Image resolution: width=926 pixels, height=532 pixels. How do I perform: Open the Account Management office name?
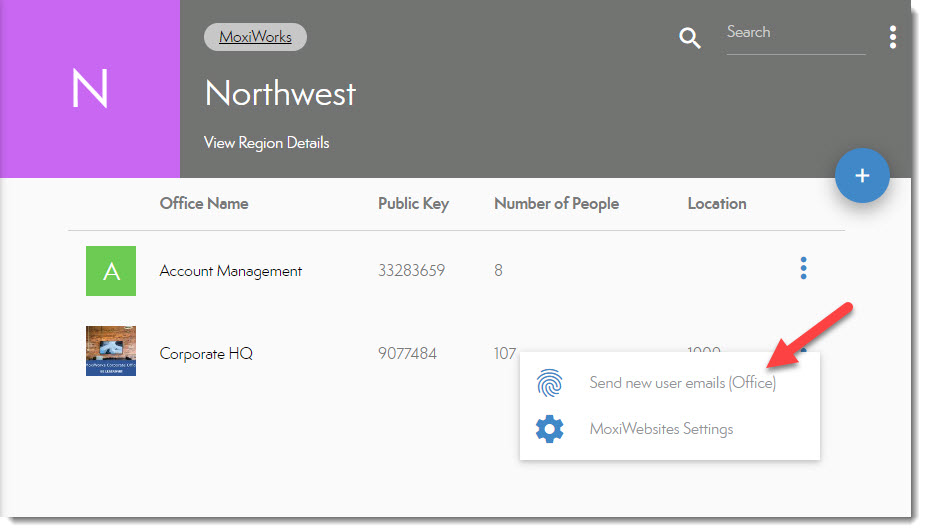(231, 271)
